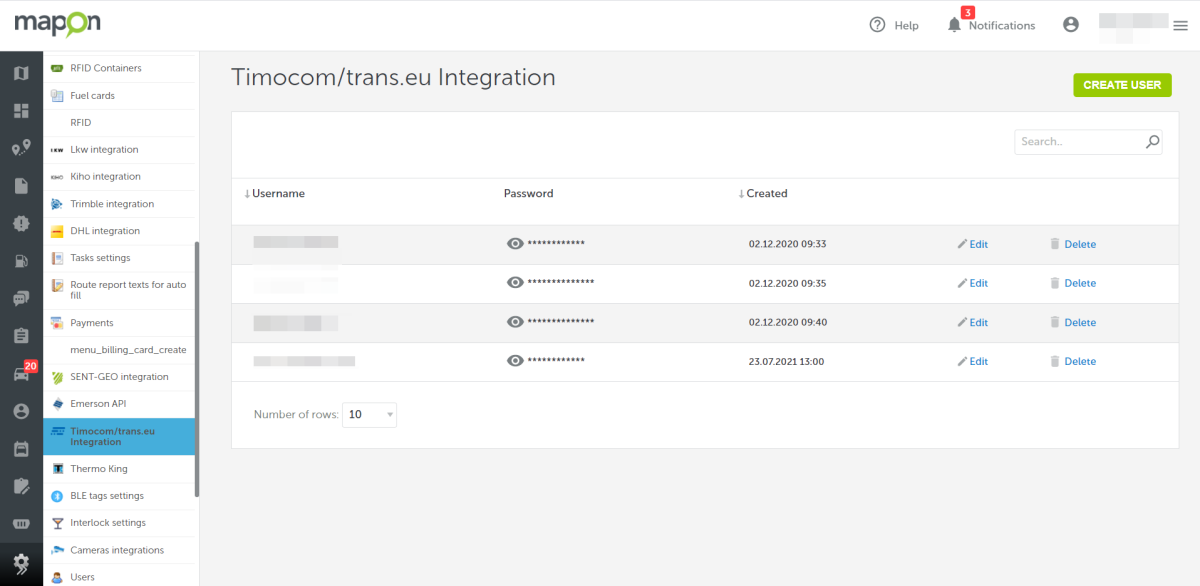1200x586 pixels.
Task: Click the search magnifier icon
Action: click(x=1153, y=142)
